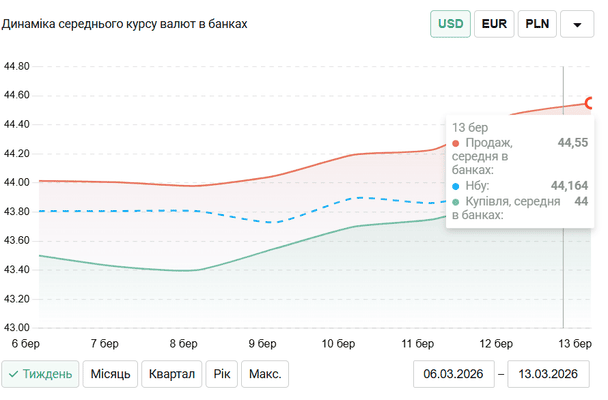Open the additional currencies dropdown arrow
The height and width of the screenshot is (400, 608).
(577, 23)
